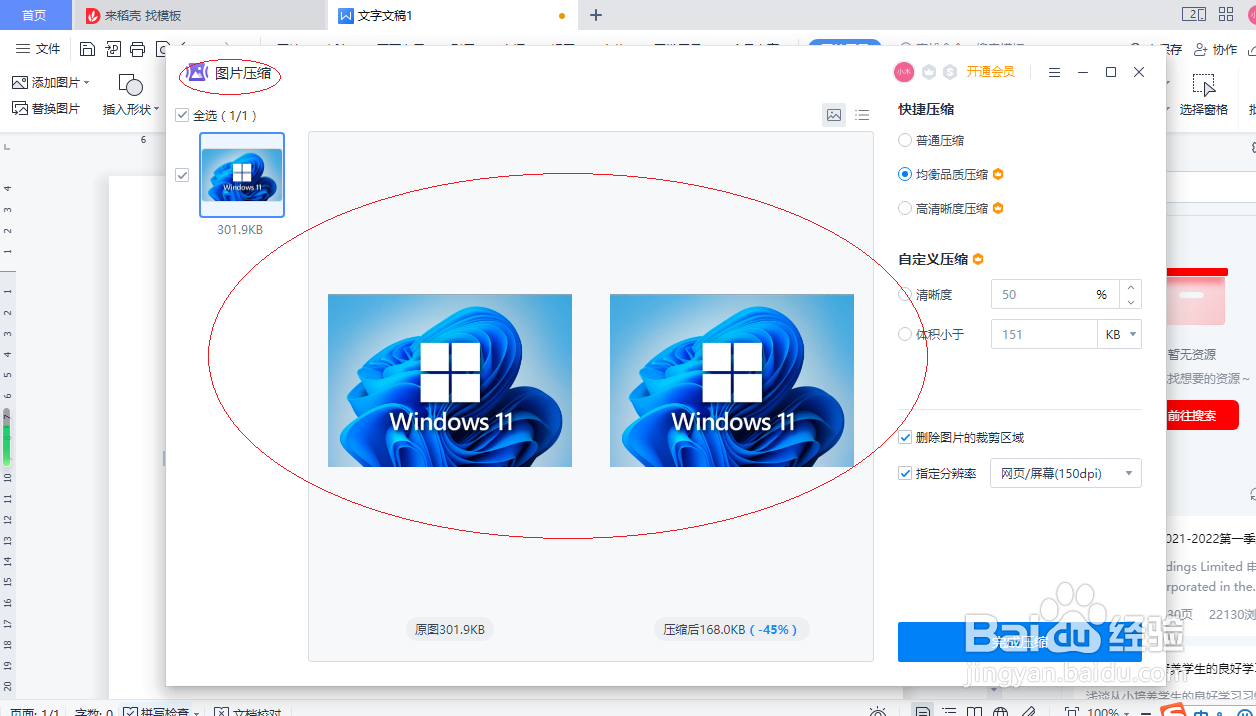The width and height of the screenshot is (1256, 716).
Task: Click the S coin badge icon
Action: point(950,72)
